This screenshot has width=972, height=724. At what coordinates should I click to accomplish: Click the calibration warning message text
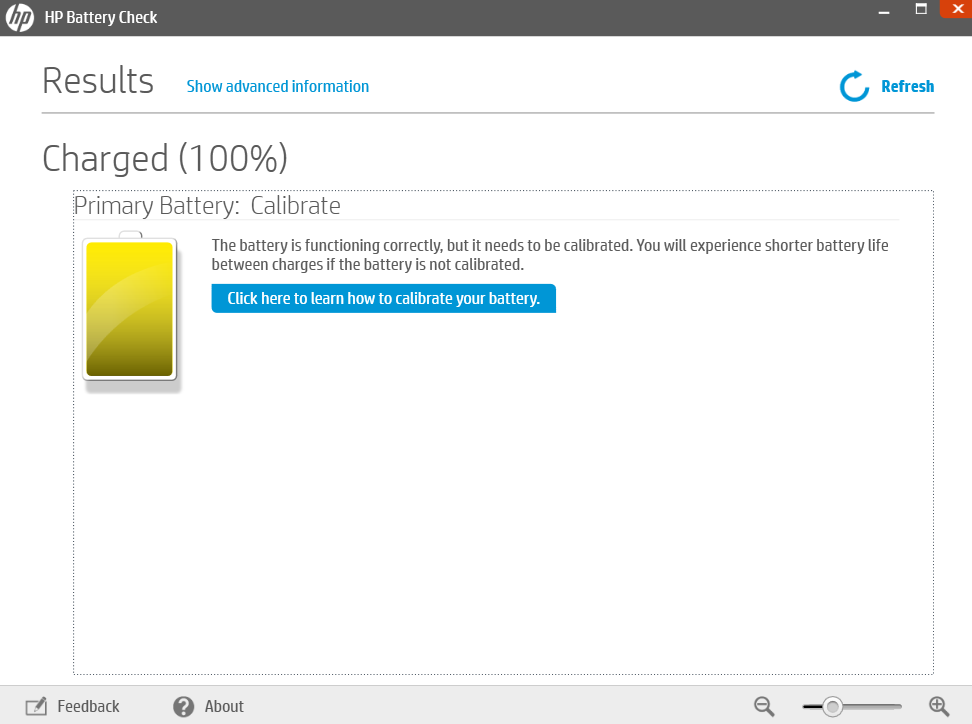[548, 254]
